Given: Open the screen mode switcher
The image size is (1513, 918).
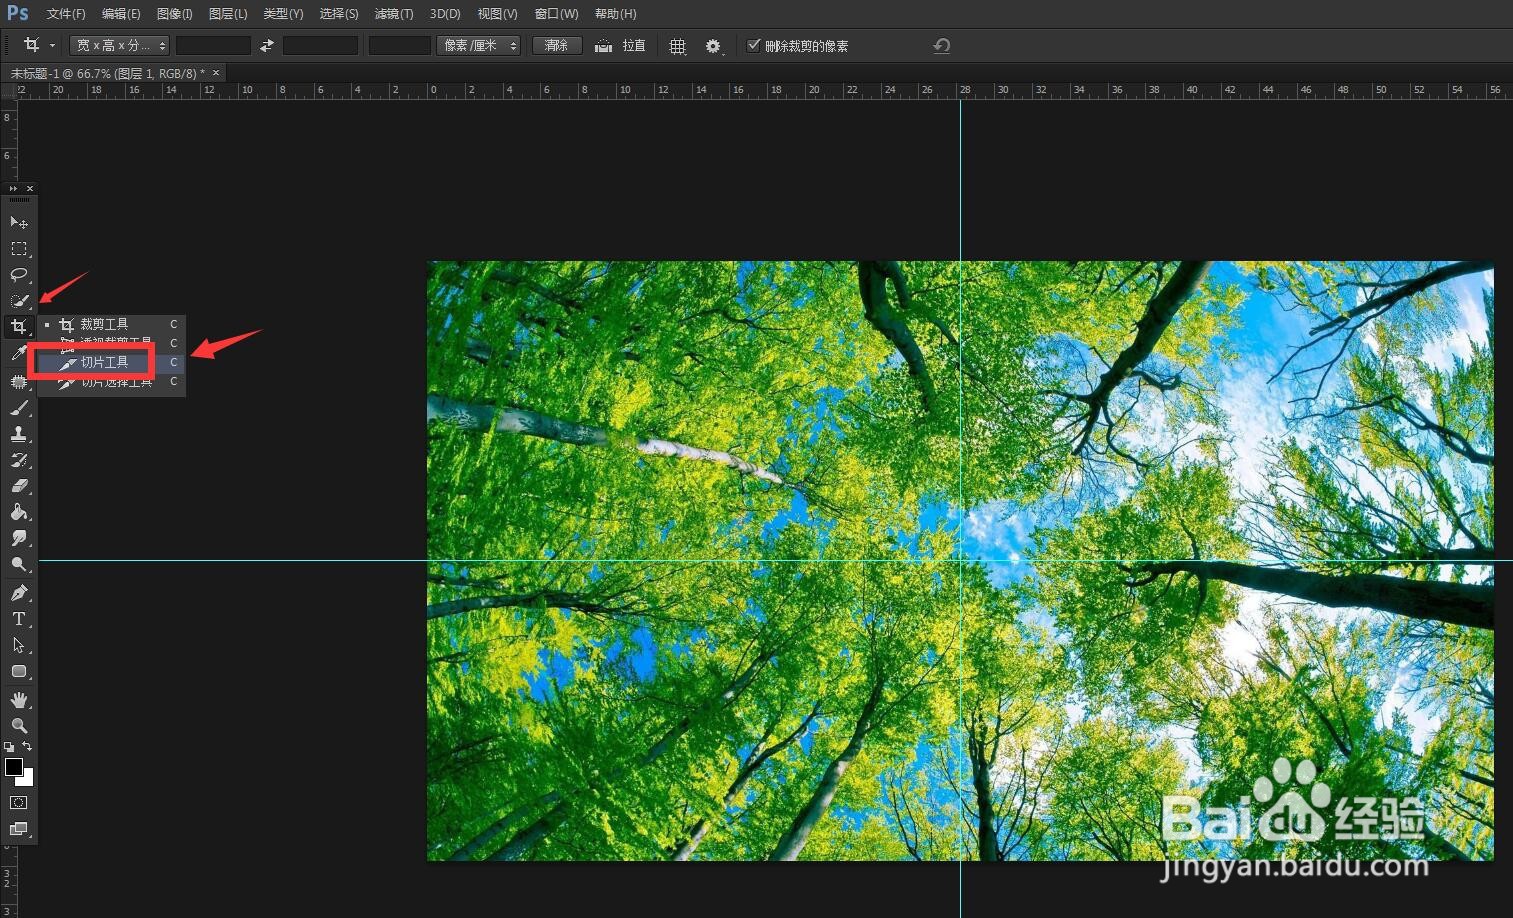Looking at the screenshot, I should [18, 828].
